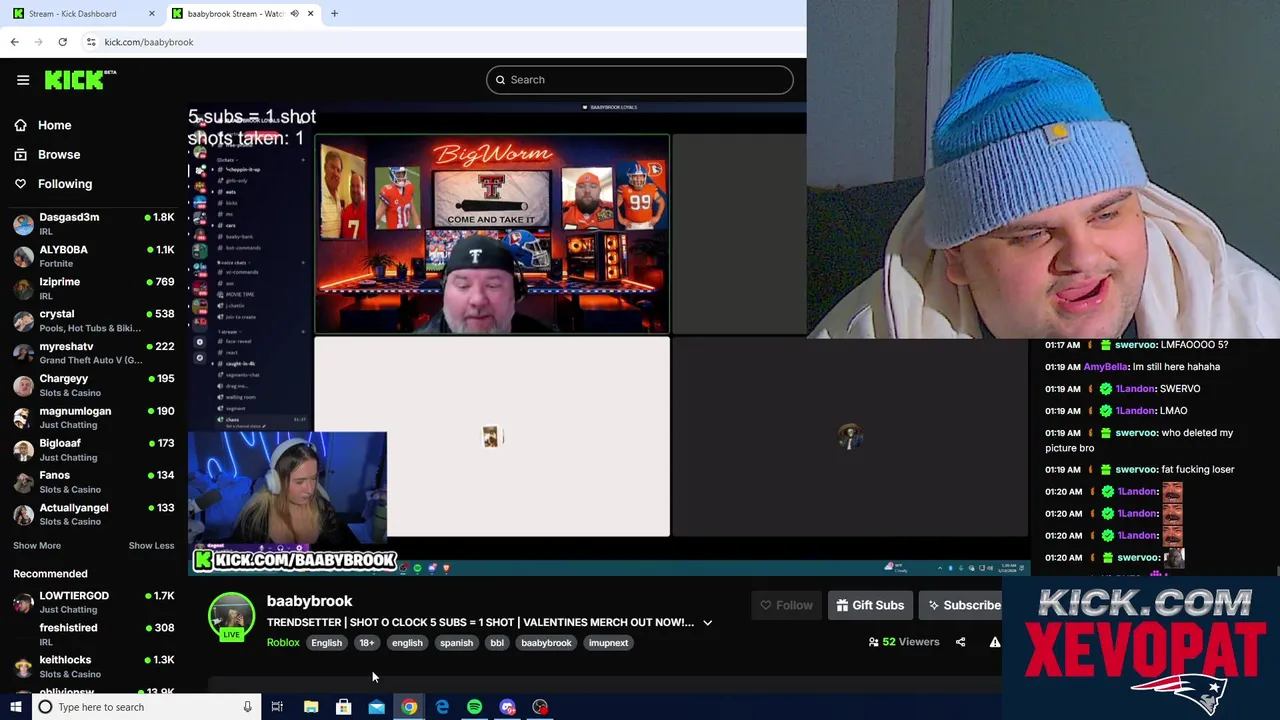1280x720 pixels.
Task: Reload the page with the refresh icon
Action: (x=62, y=42)
